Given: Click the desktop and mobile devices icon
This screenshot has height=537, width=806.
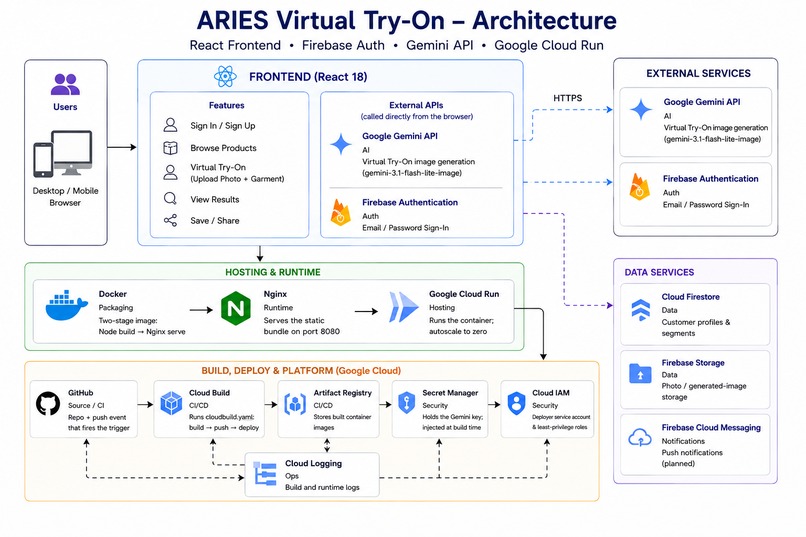Looking at the screenshot, I should [63, 154].
